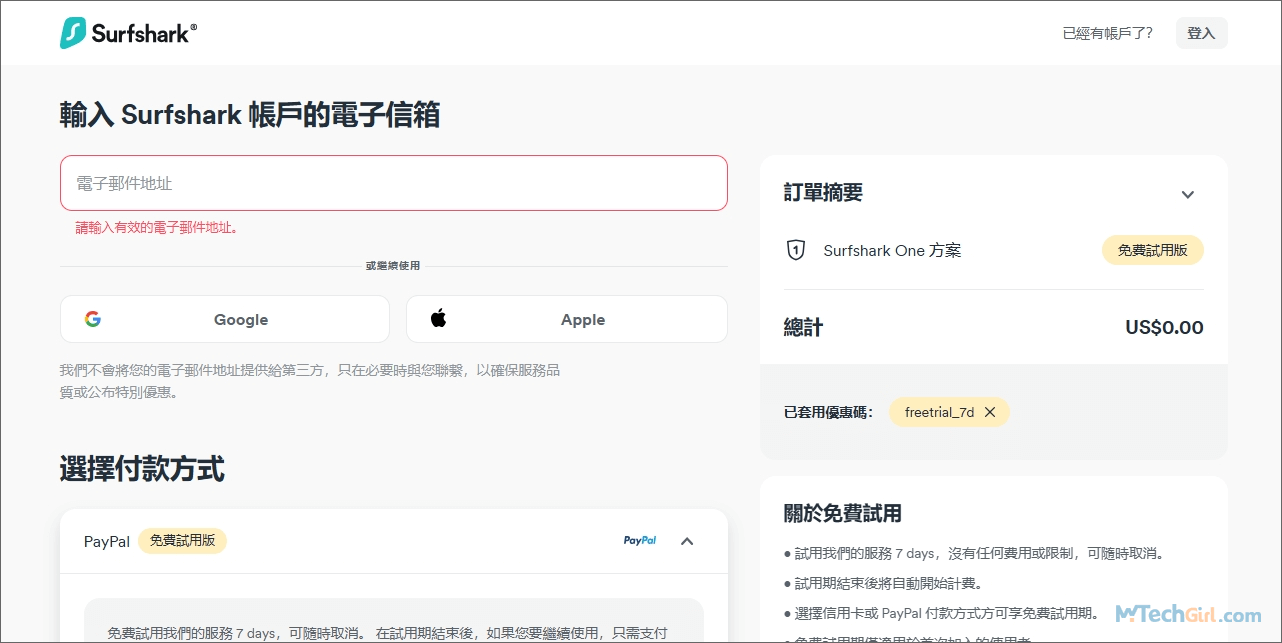
Task: Collapse the PayPal payment section chevron
Action: point(687,541)
